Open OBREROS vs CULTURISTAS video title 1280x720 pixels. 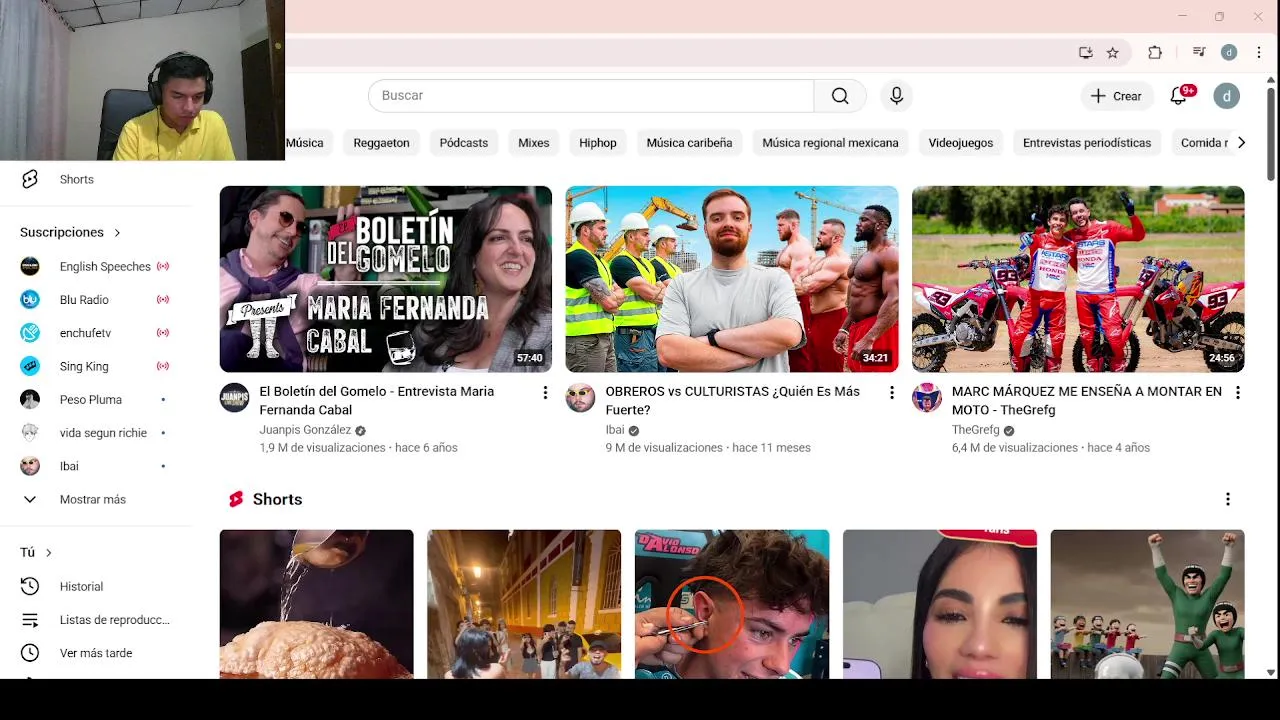point(733,400)
